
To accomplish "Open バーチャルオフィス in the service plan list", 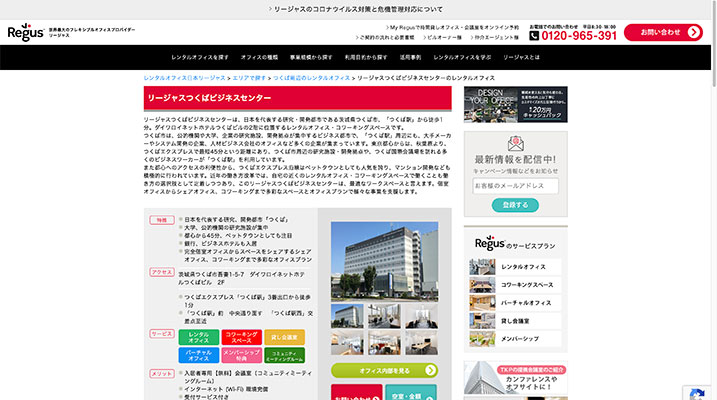I will pyautogui.click(x=515, y=303).
